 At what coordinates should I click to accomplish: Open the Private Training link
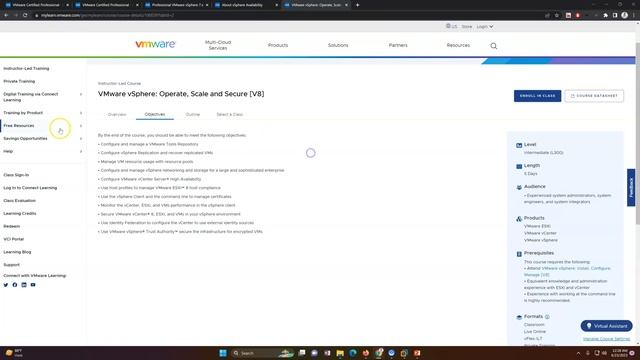coord(19,81)
